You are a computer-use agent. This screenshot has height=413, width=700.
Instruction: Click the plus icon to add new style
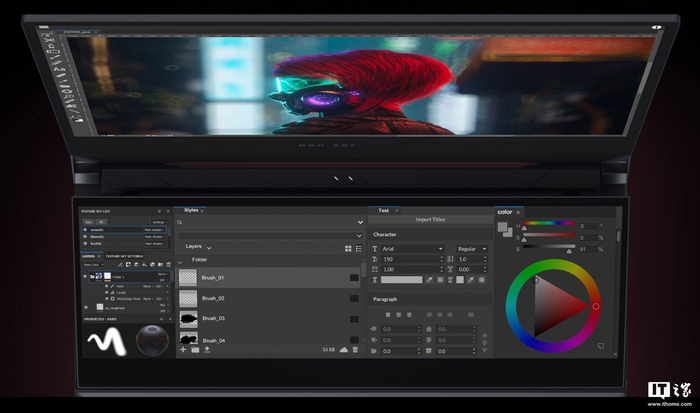[x=183, y=350]
